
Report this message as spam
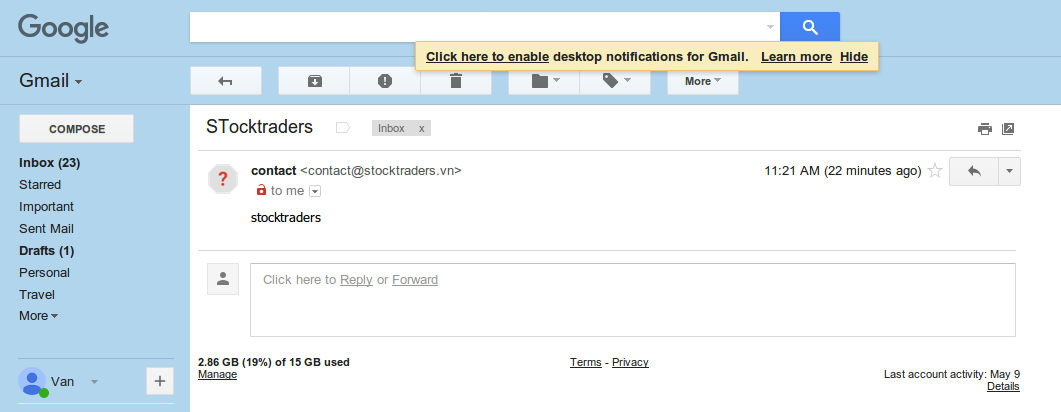coord(385,81)
